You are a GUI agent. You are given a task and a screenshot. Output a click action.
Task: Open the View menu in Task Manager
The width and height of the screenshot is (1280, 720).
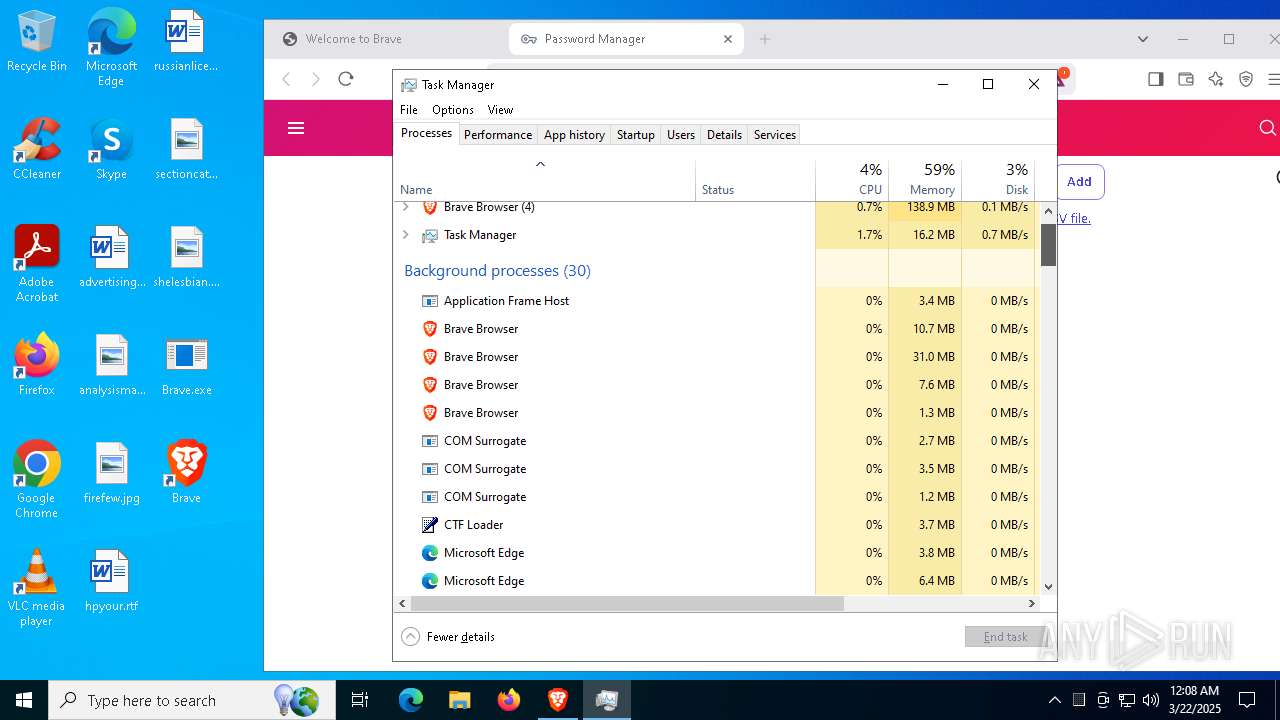(500, 110)
